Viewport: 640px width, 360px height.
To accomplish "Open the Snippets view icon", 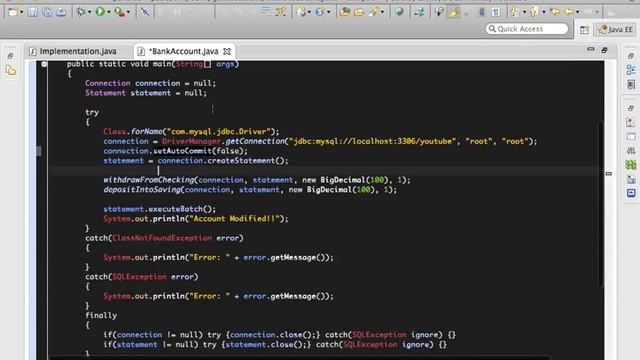I will point(631,179).
